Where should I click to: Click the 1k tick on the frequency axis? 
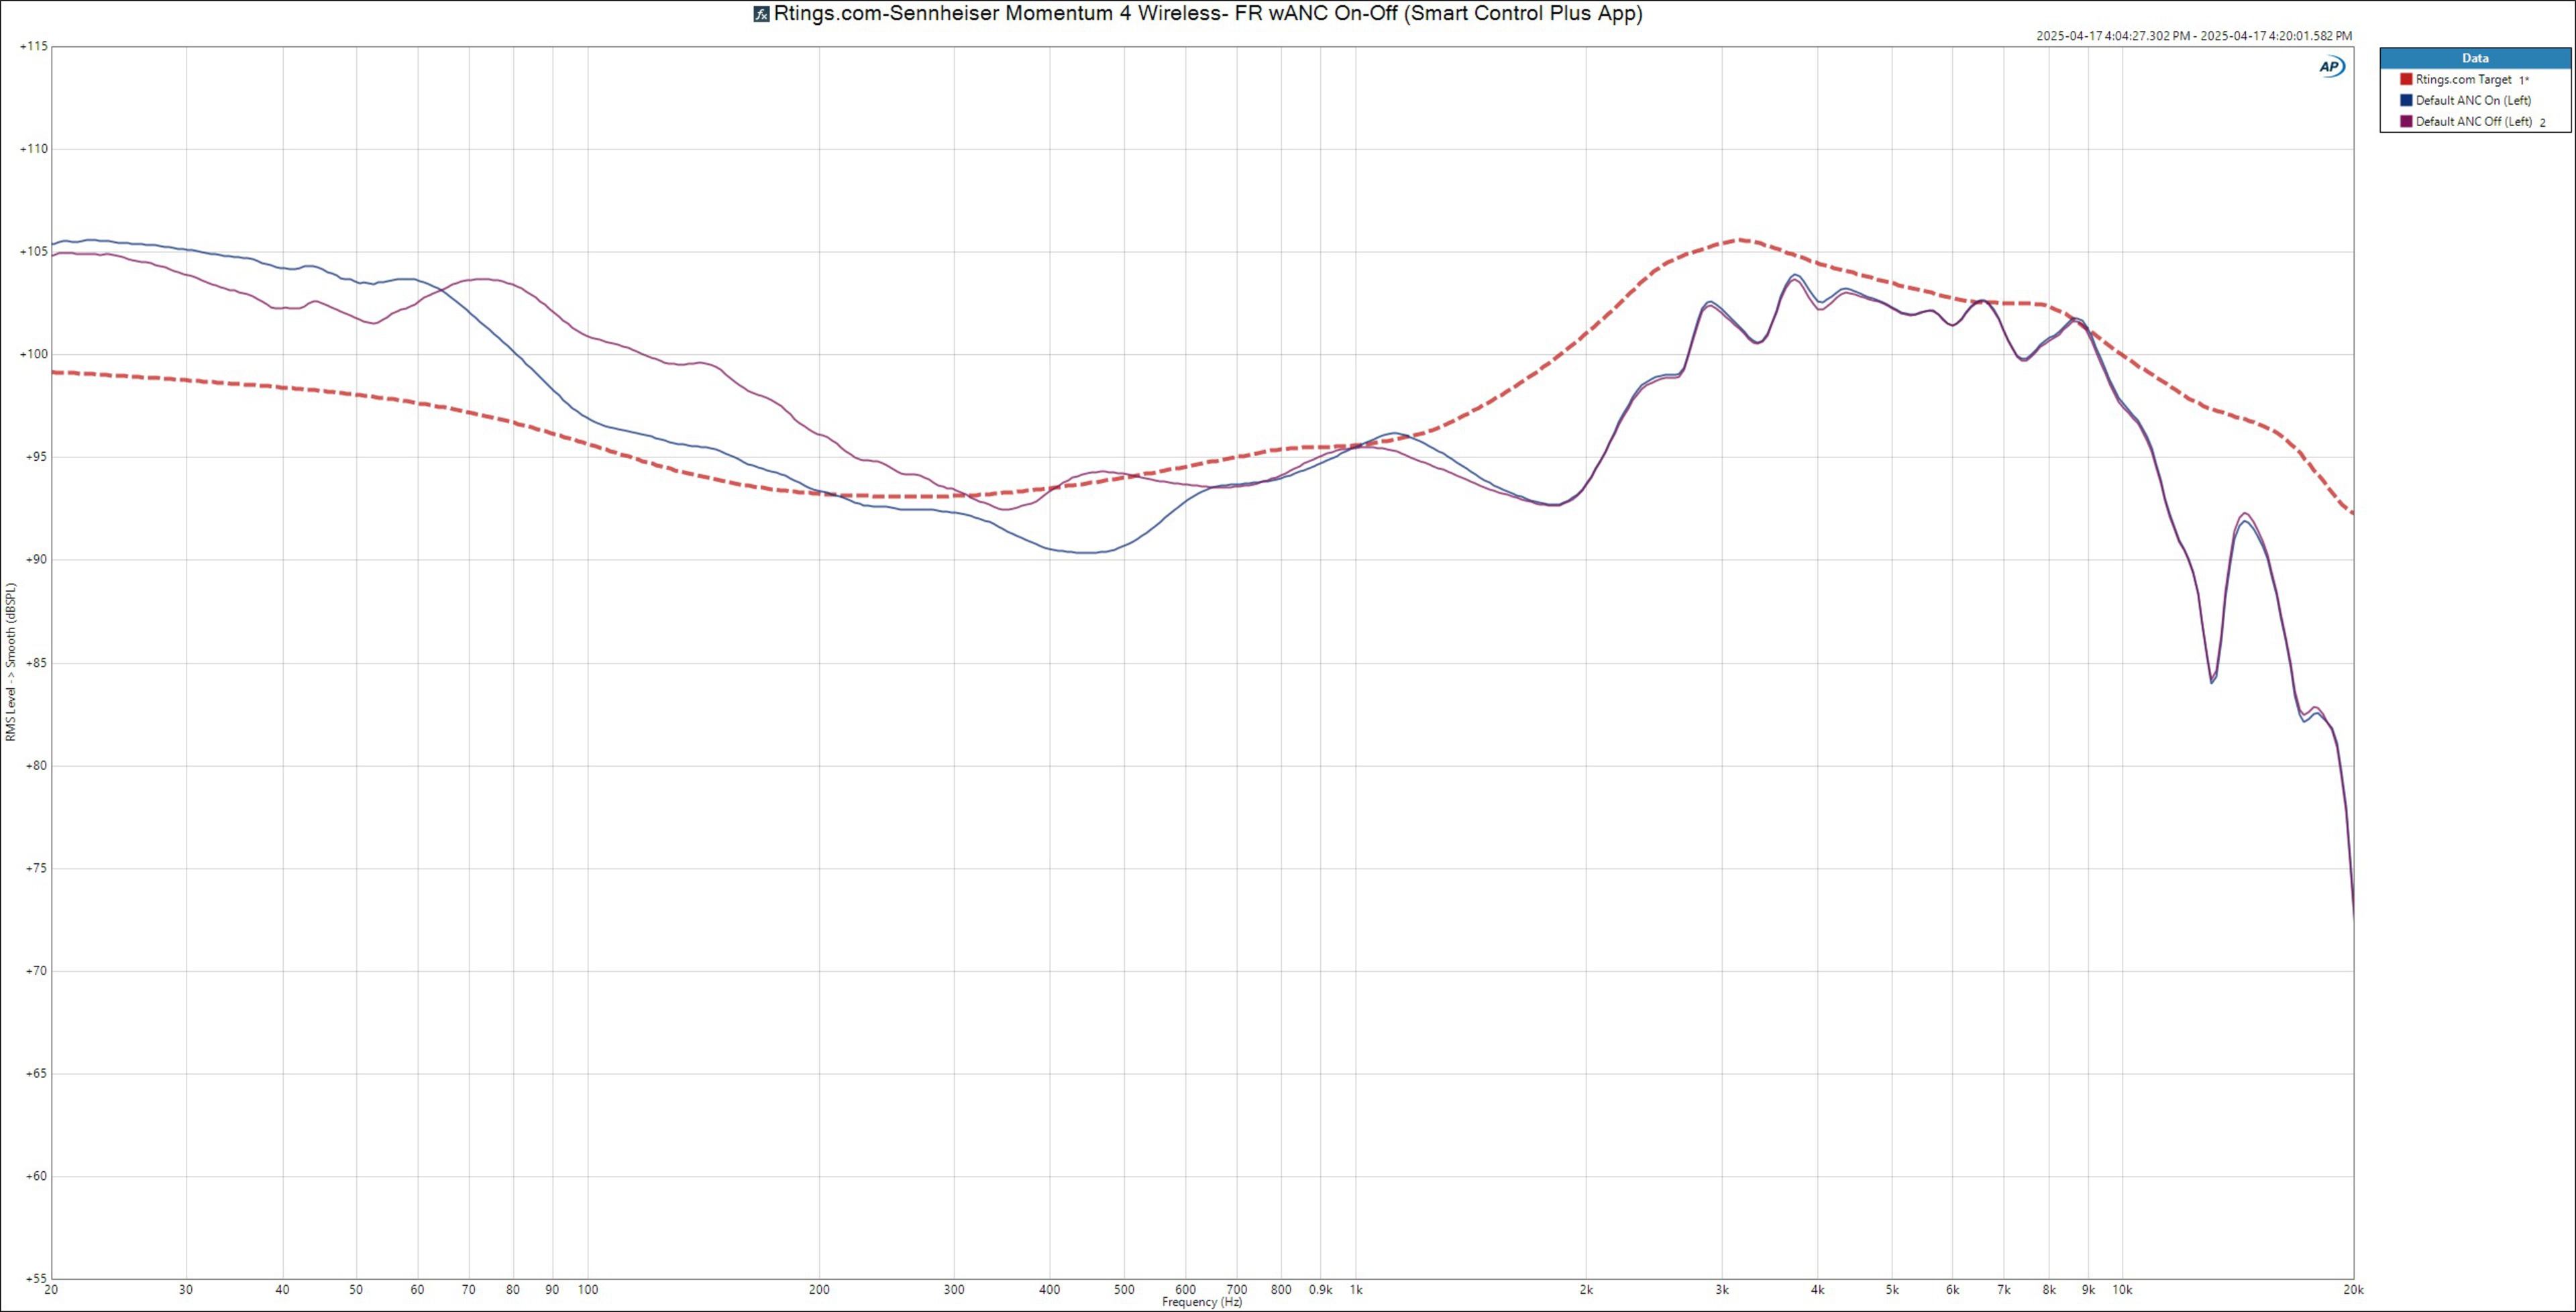click(x=1356, y=1290)
